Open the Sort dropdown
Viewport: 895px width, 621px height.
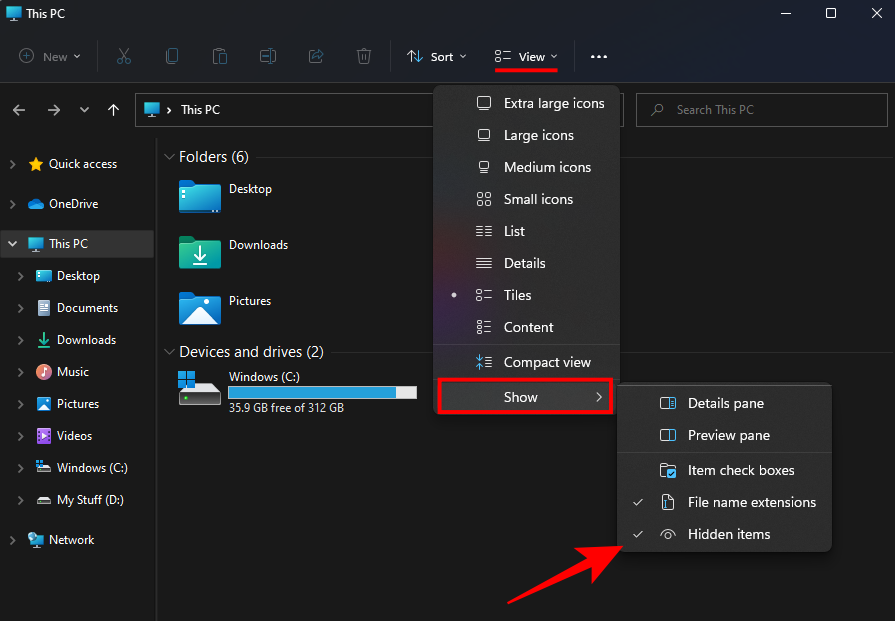pos(437,57)
